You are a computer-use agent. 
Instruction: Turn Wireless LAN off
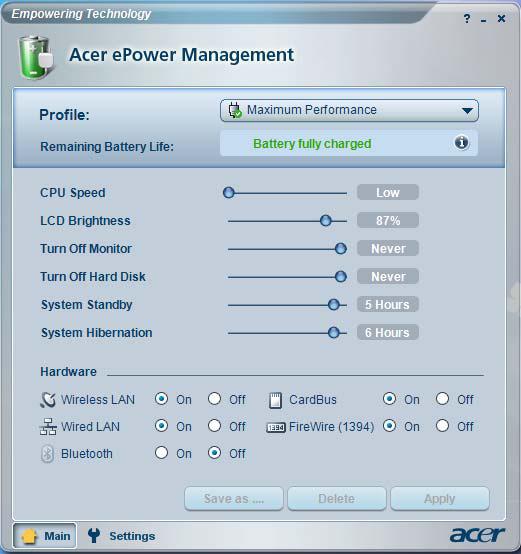click(x=214, y=399)
